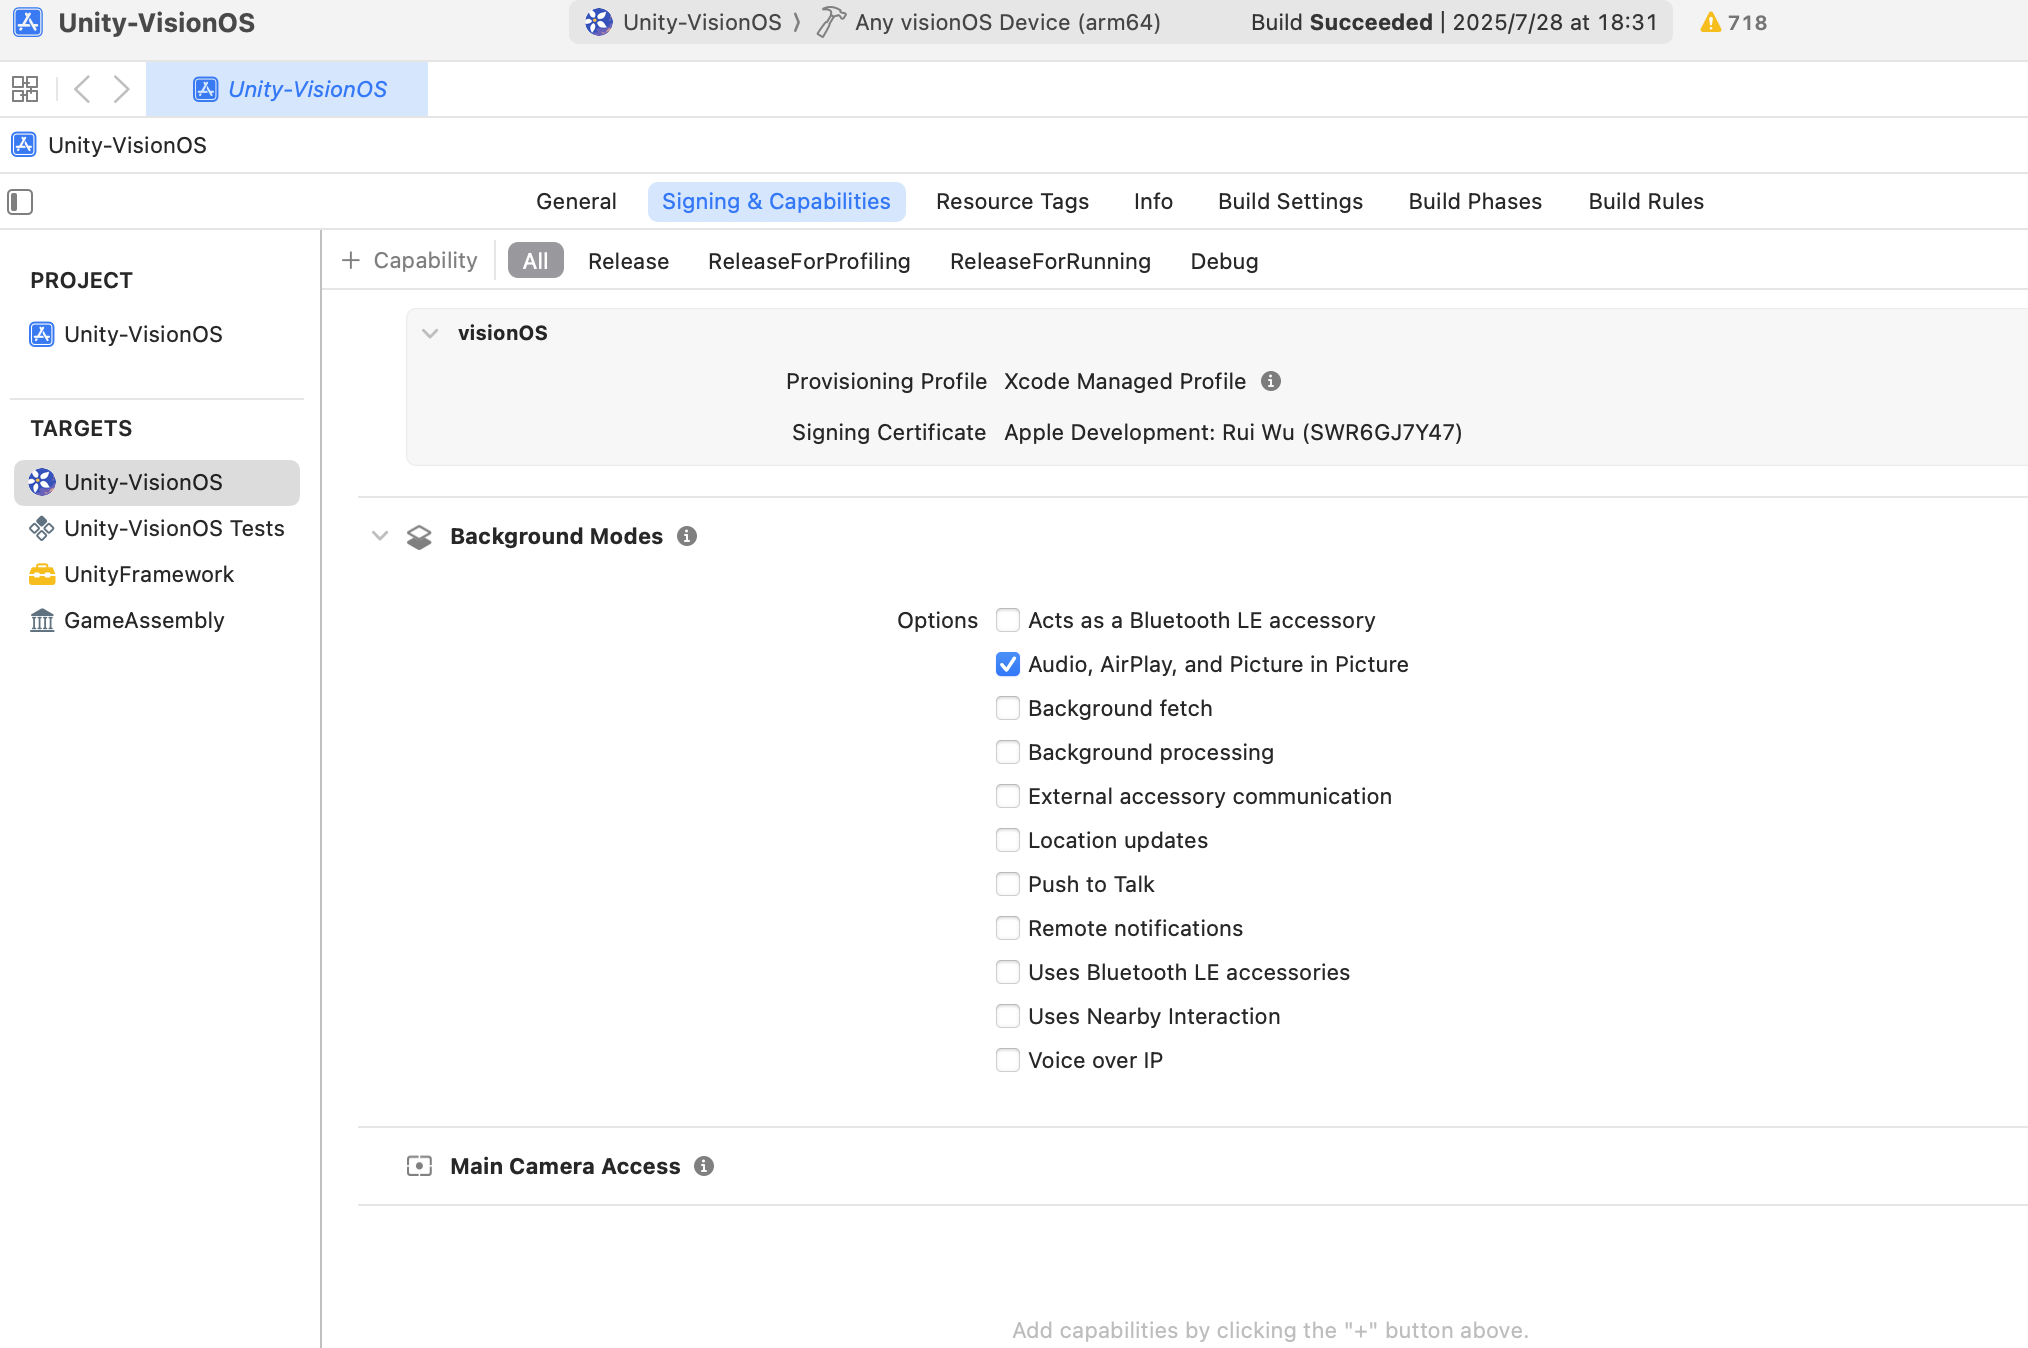This screenshot has width=2028, height=1348.
Task: Open the Unity-VisionOS scheme selector
Action: tap(683, 22)
